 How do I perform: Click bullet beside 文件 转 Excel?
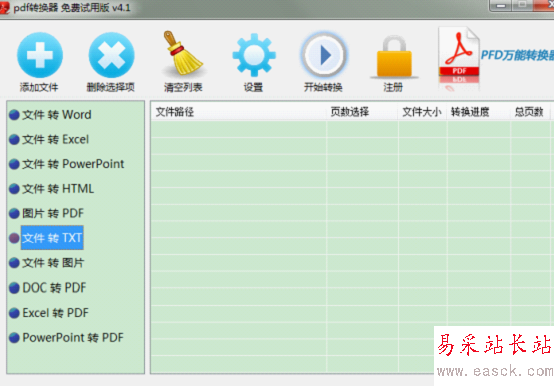click(x=14, y=139)
